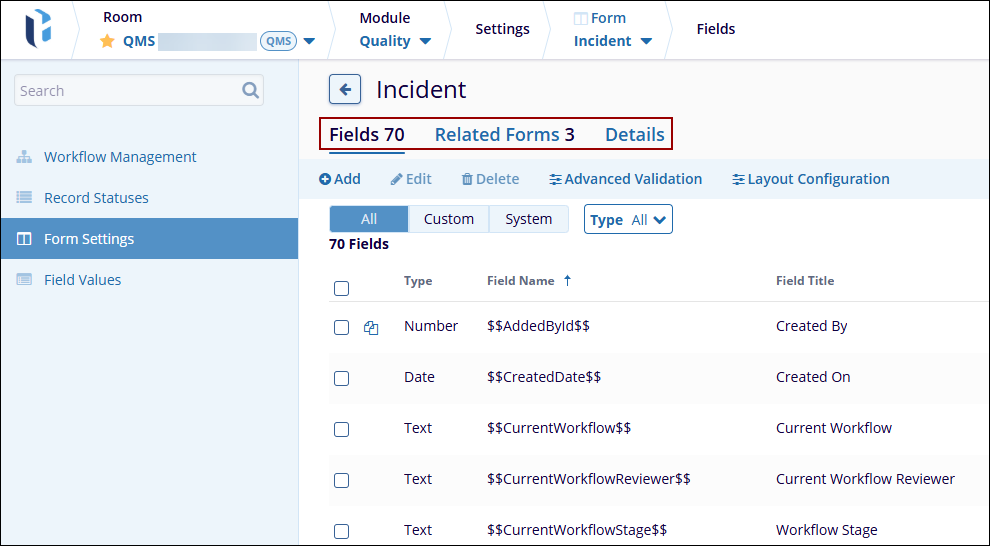
Task: Sort by the Field Name column header
Action: click(521, 281)
